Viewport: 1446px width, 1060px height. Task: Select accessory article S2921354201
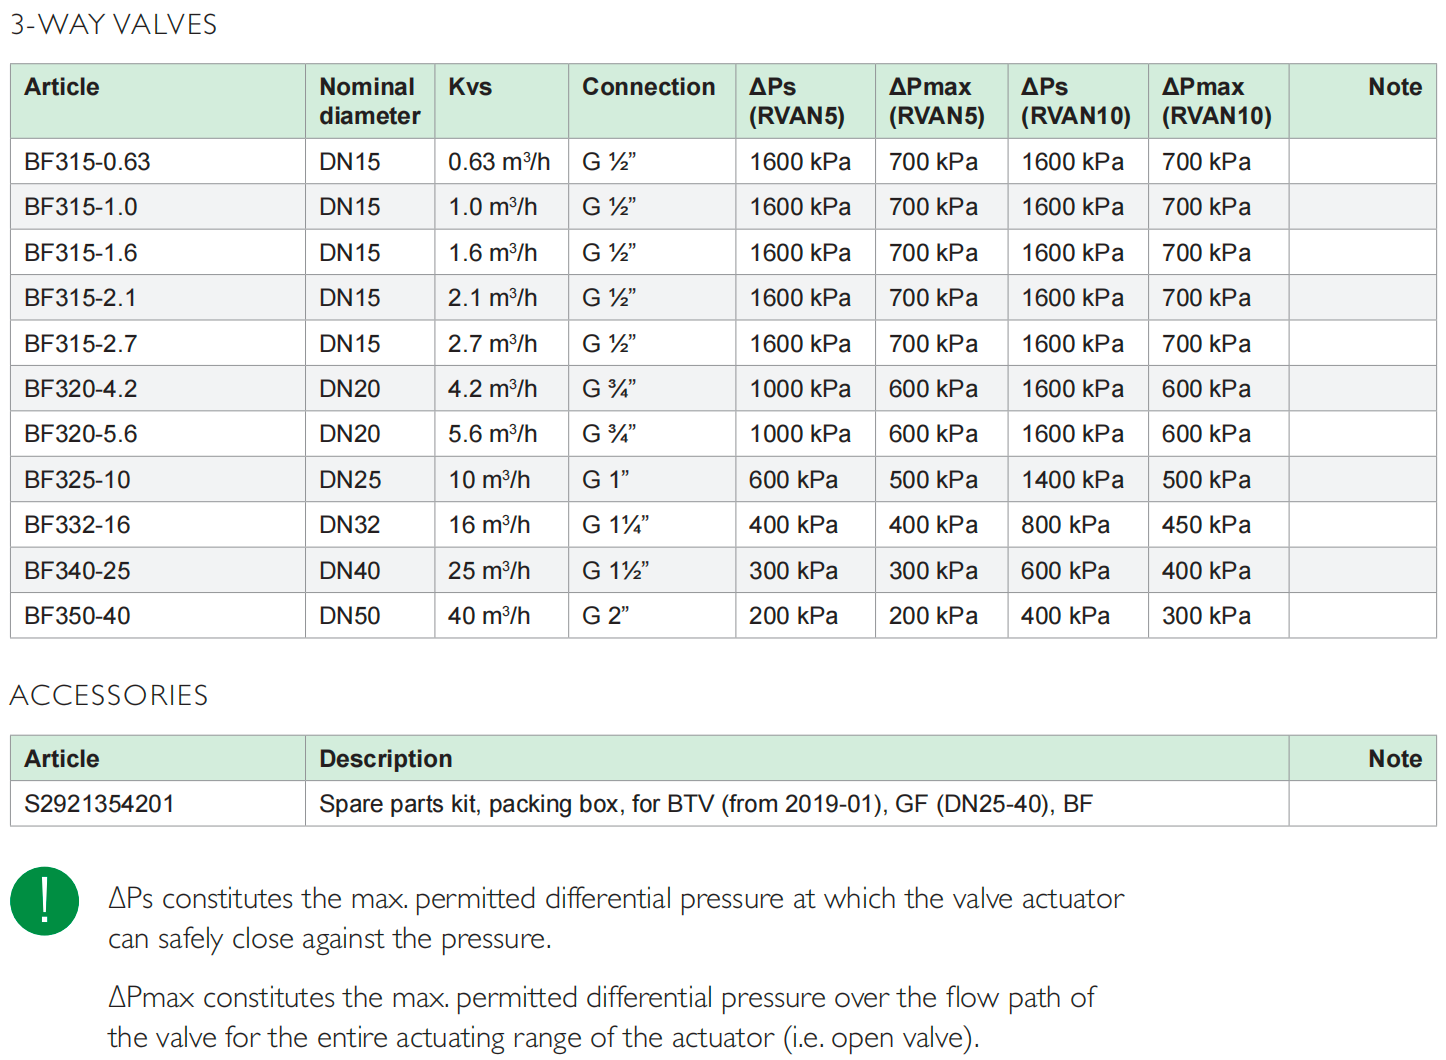click(99, 804)
